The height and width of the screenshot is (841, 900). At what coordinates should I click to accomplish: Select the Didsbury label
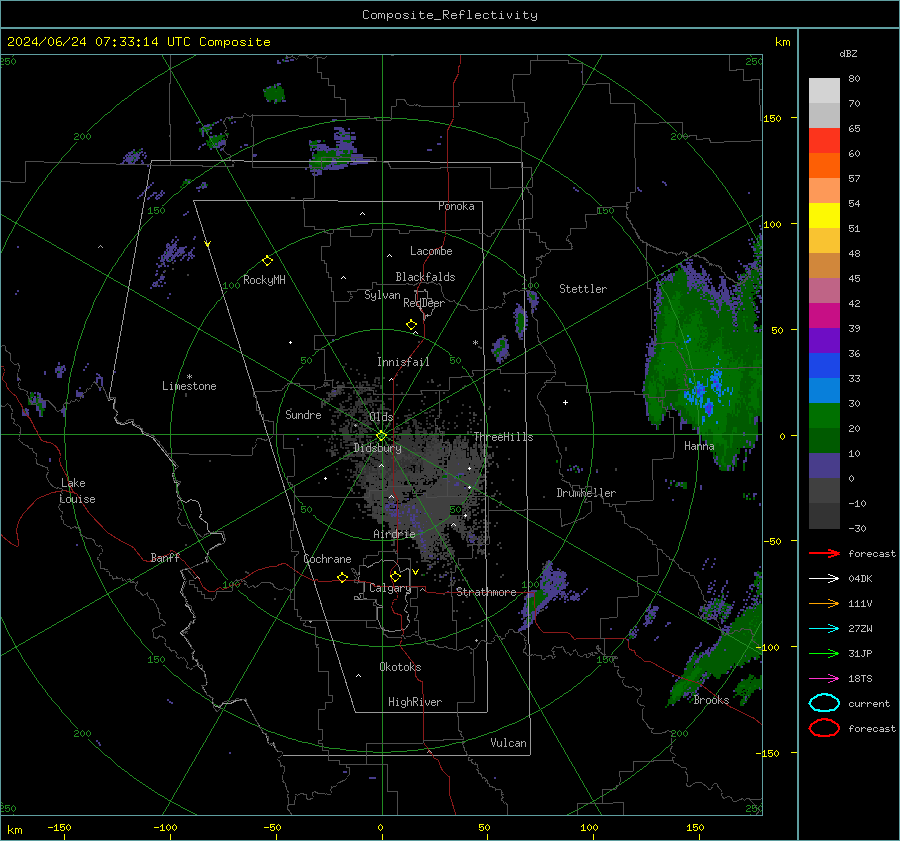pyautogui.click(x=377, y=448)
